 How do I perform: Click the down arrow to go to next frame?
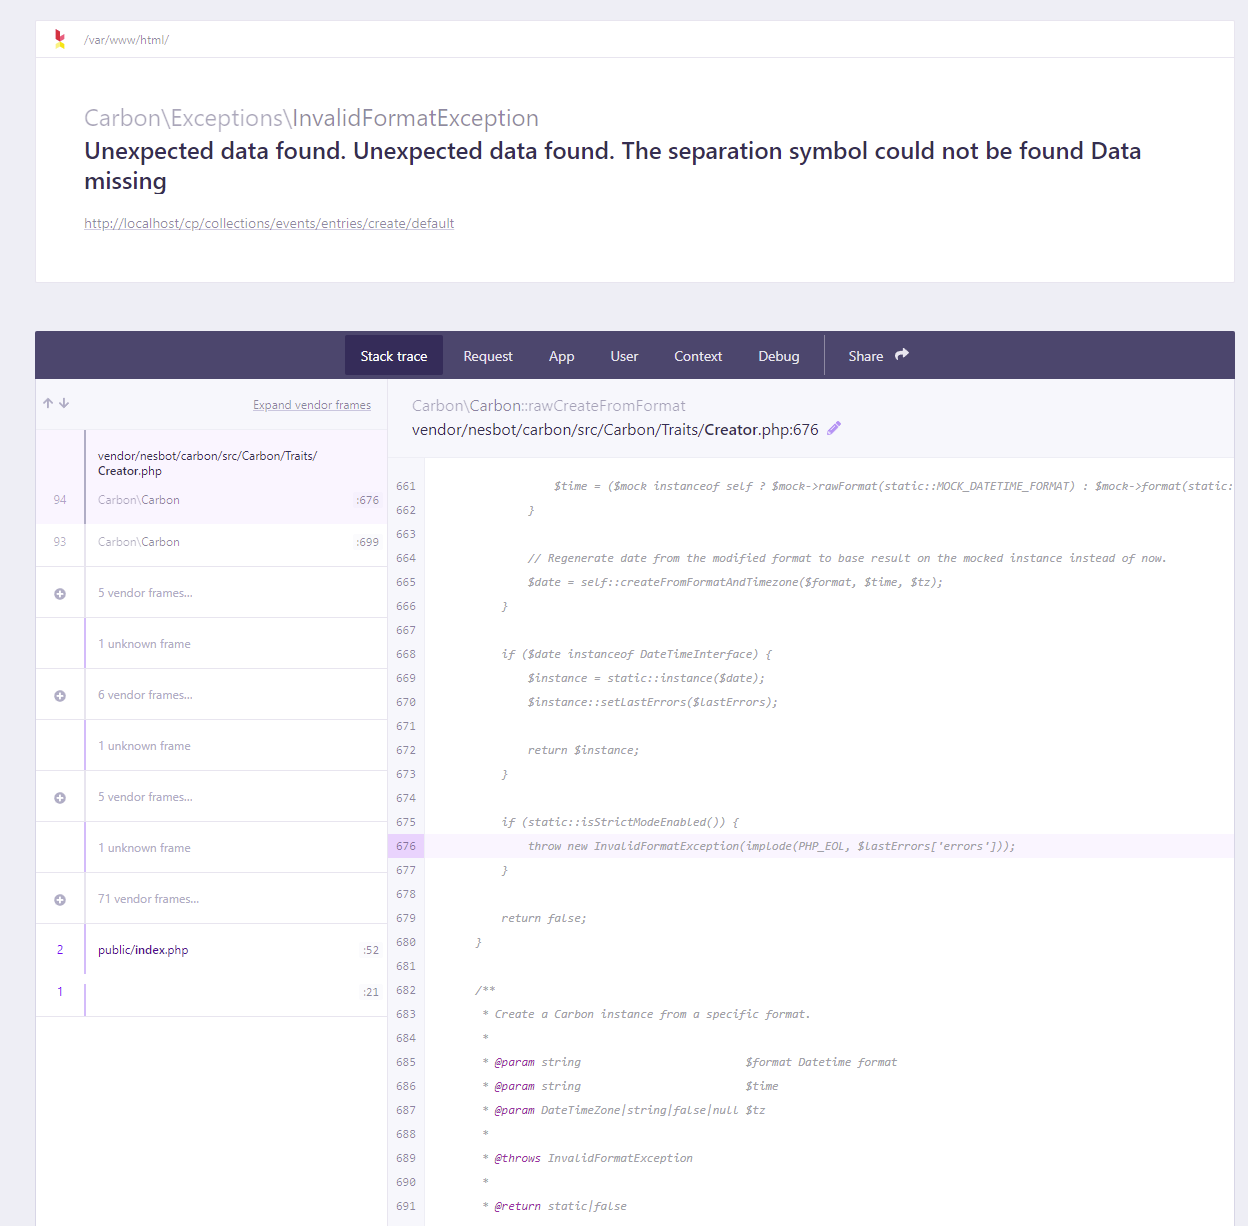point(64,402)
